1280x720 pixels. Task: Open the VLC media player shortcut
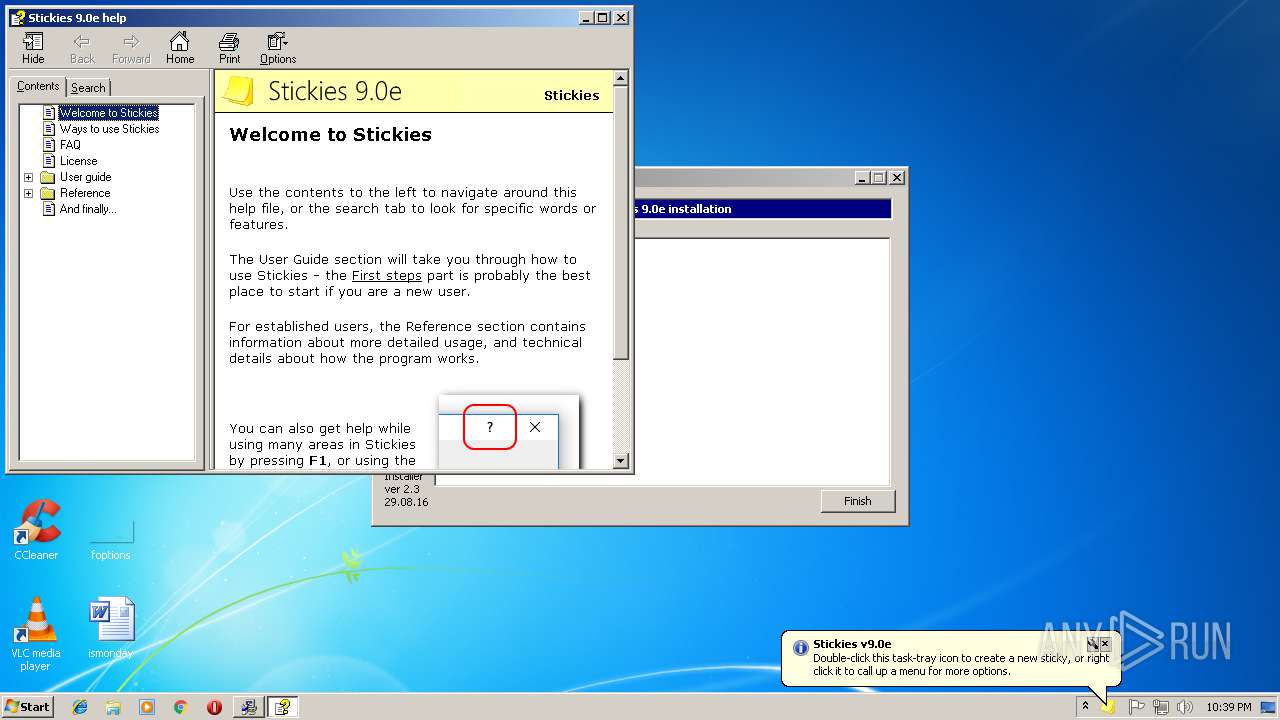pos(35,634)
